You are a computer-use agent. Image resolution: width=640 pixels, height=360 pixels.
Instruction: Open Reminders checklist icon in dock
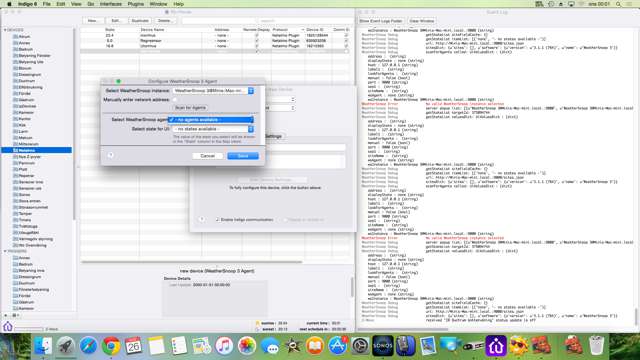click(x=178, y=346)
